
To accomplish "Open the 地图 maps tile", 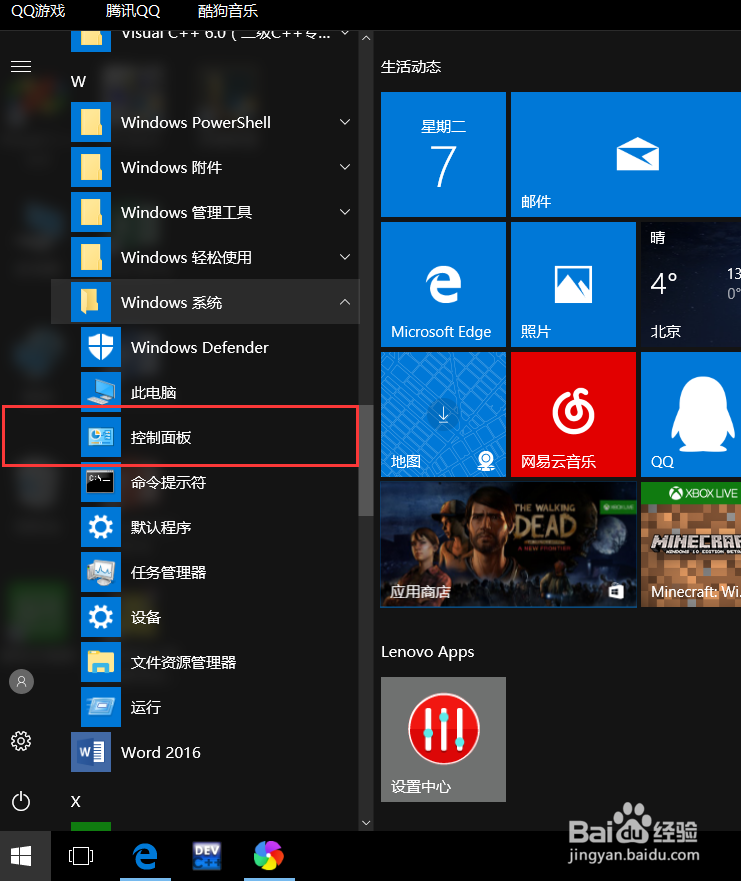I will (443, 415).
